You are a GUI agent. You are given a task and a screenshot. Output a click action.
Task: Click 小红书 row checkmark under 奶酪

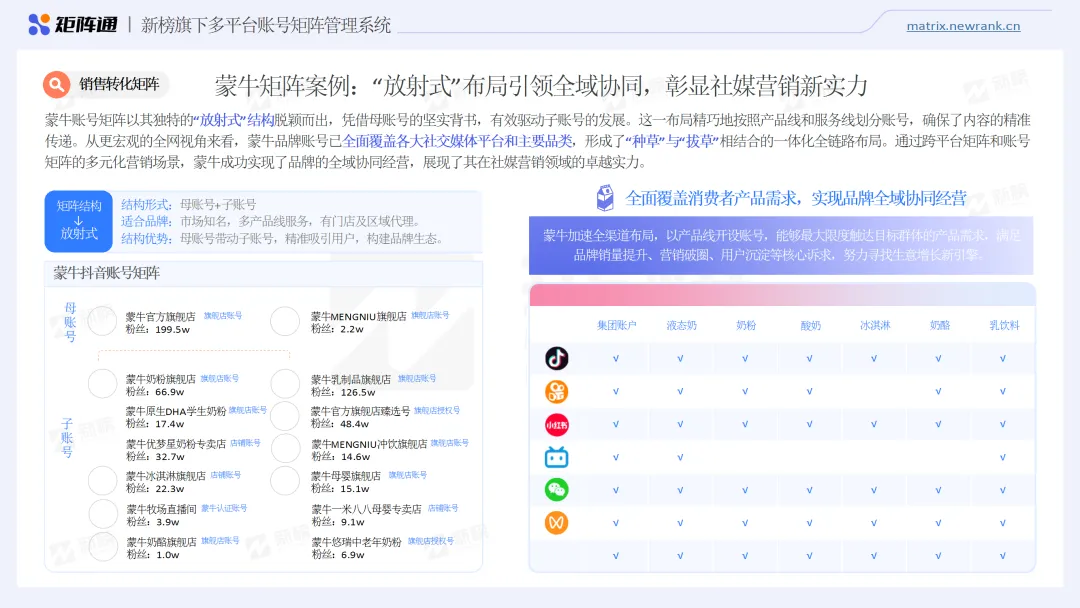[x=938, y=424]
